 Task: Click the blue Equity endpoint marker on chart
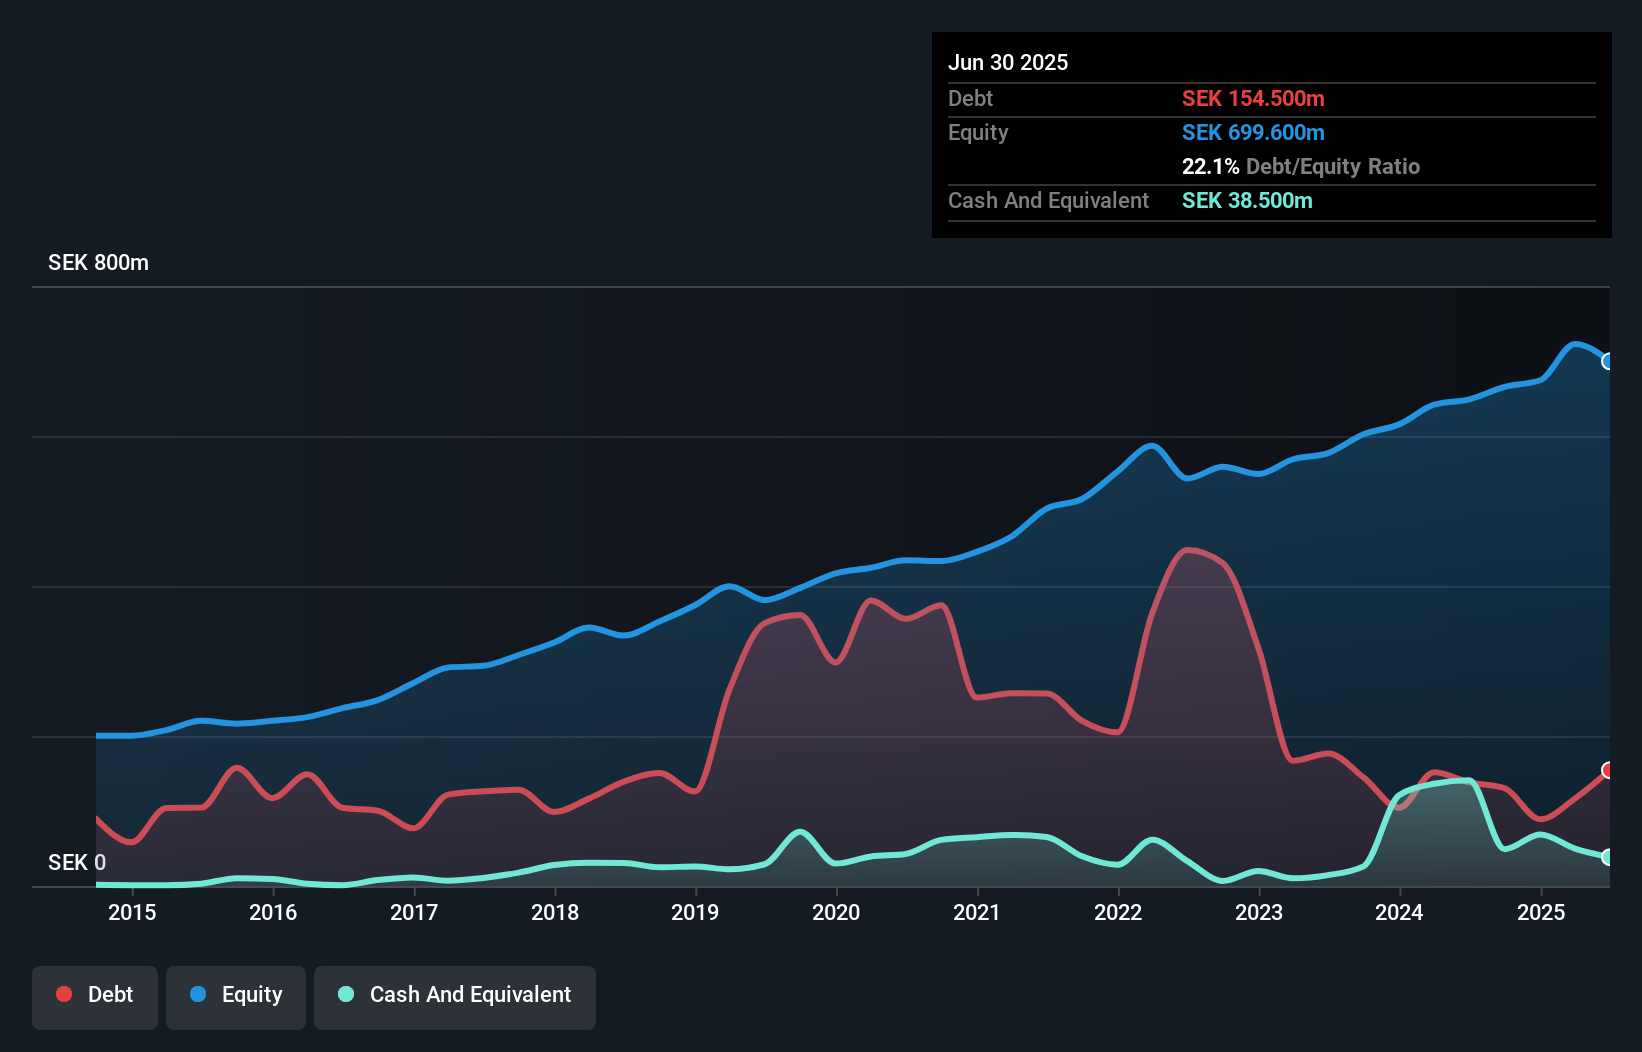pyautogui.click(x=1607, y=361)
